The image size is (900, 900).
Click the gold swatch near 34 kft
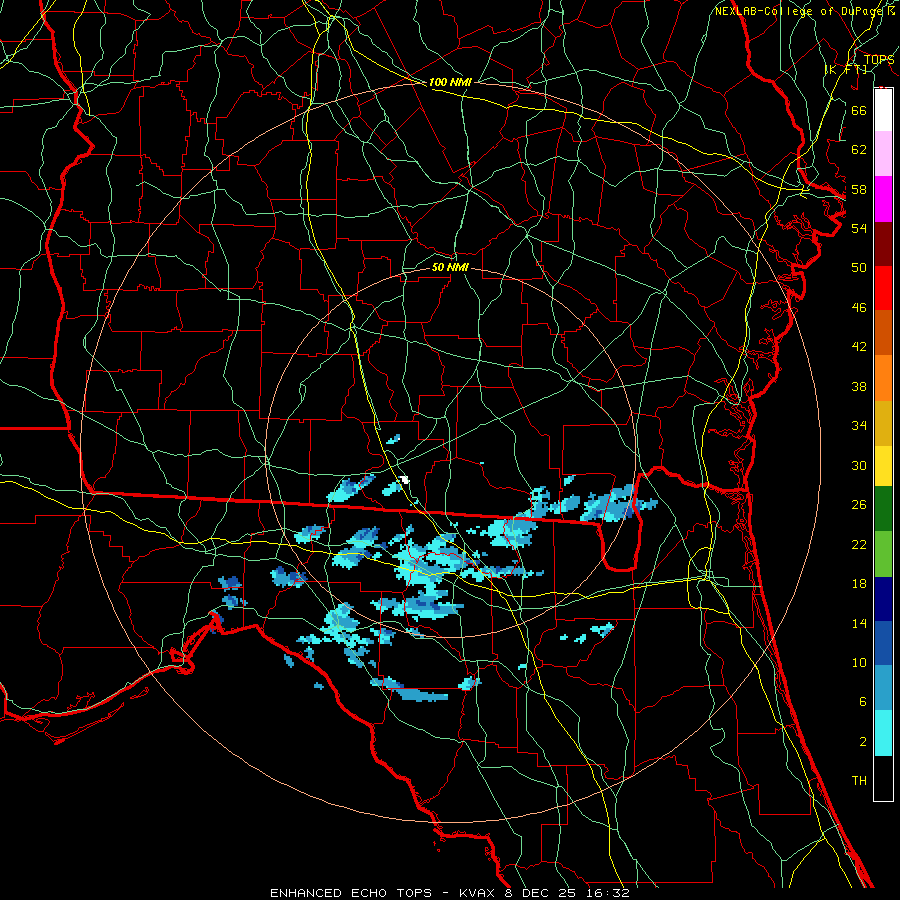click(x=883, y=423)
